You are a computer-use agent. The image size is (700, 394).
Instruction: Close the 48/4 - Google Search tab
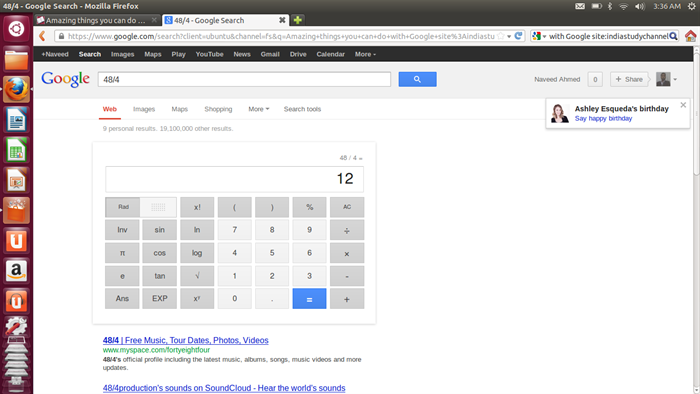(282, 20)
